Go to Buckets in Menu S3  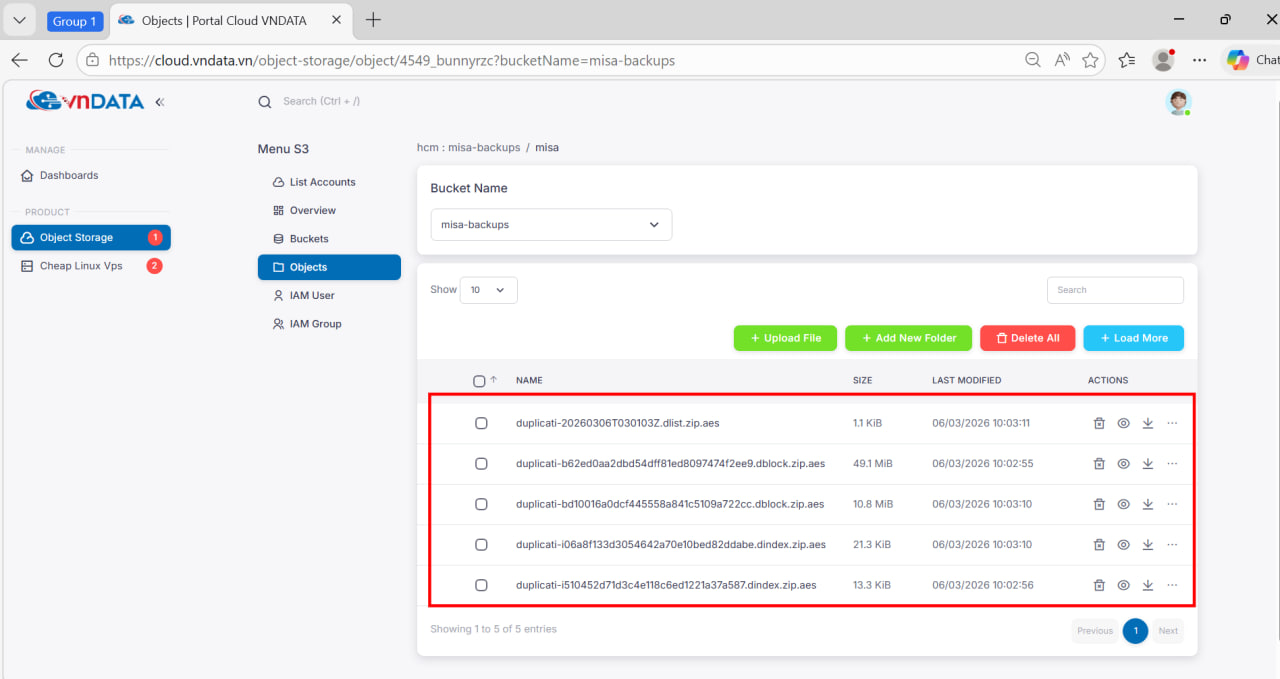[x=308, y=239]
